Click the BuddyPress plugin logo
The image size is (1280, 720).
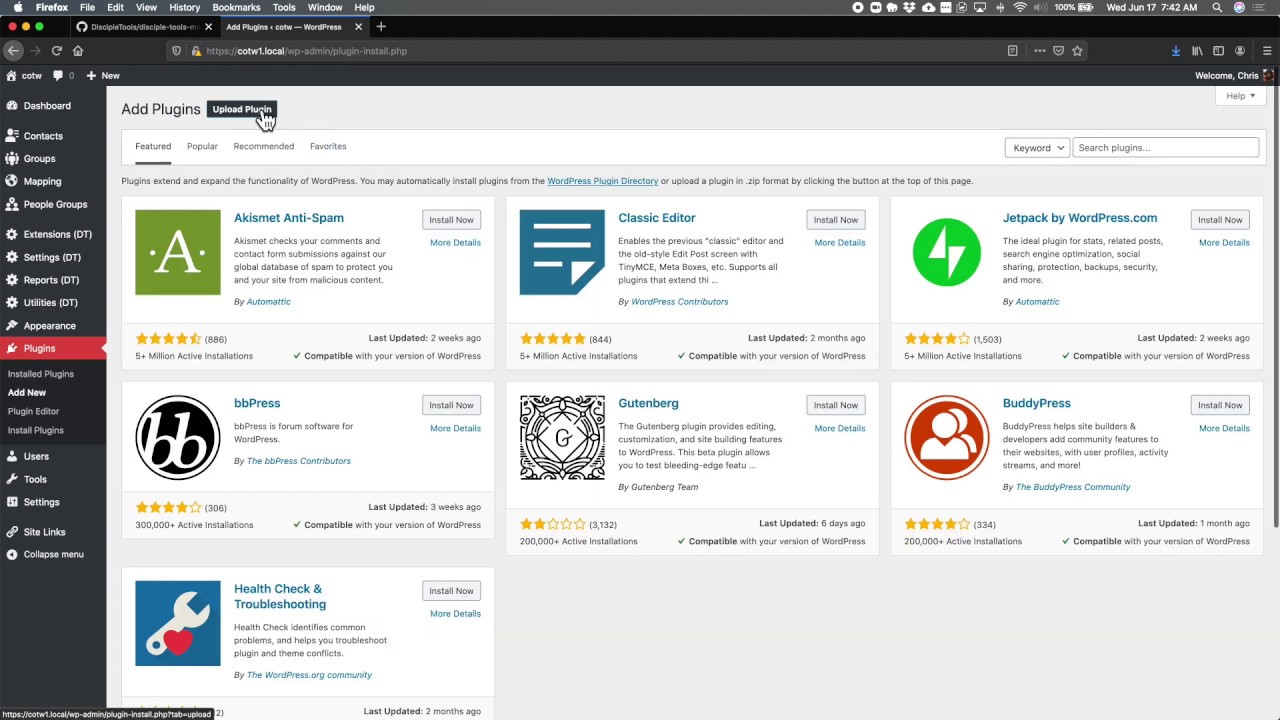pos(946,437)
